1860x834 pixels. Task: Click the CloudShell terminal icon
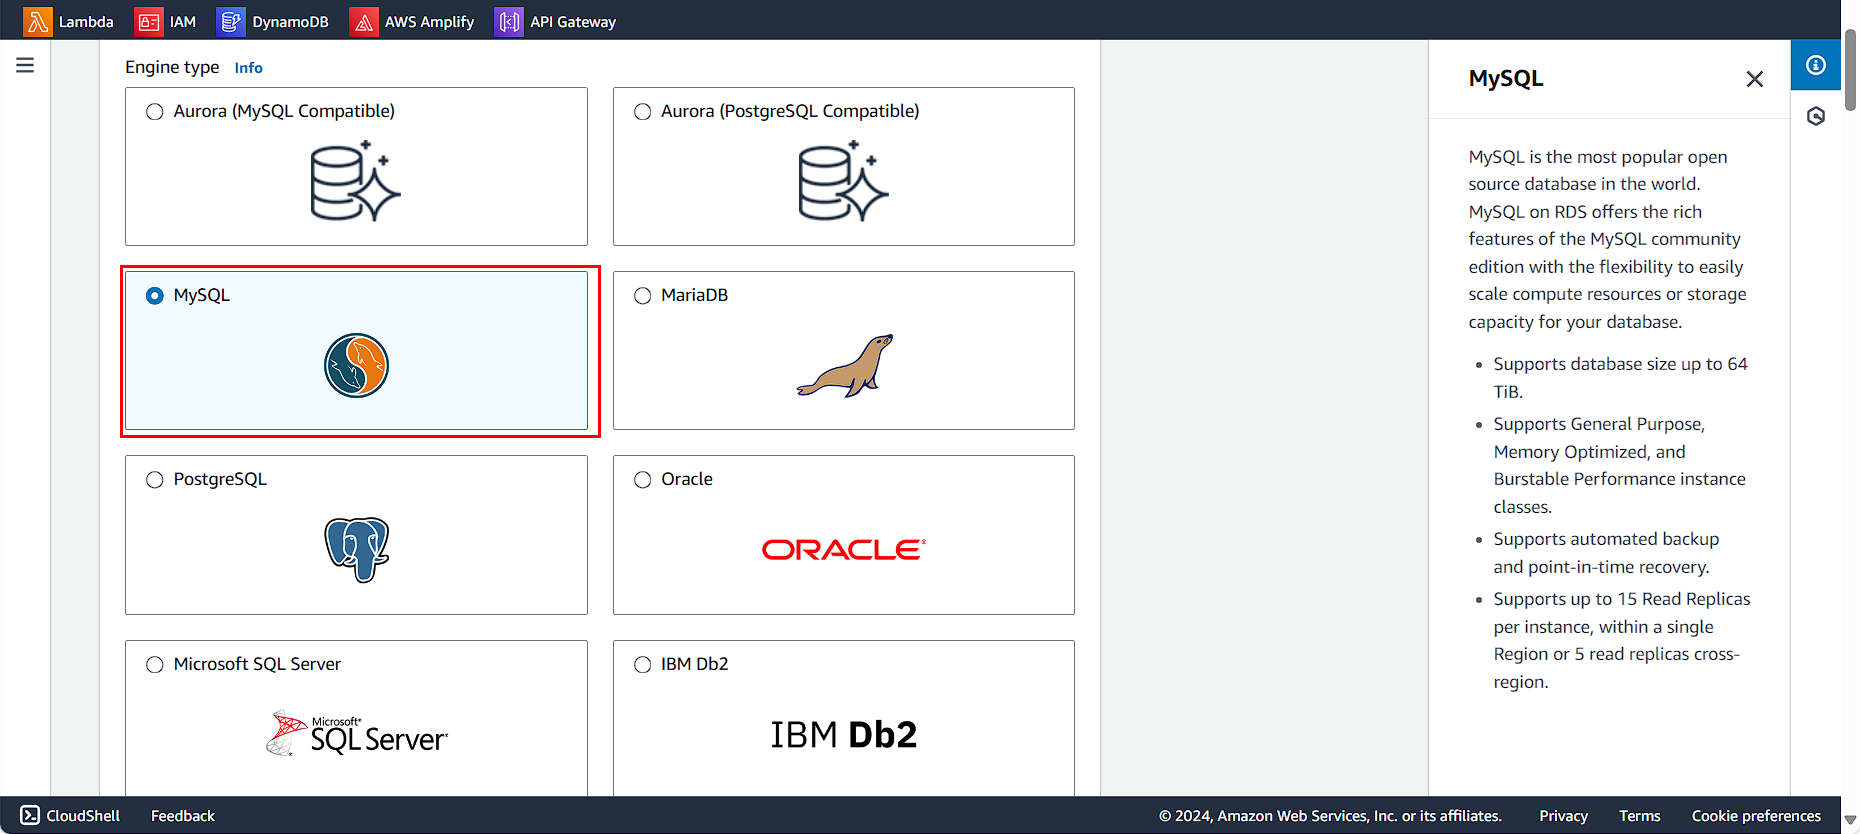click(x=30, y=815)
